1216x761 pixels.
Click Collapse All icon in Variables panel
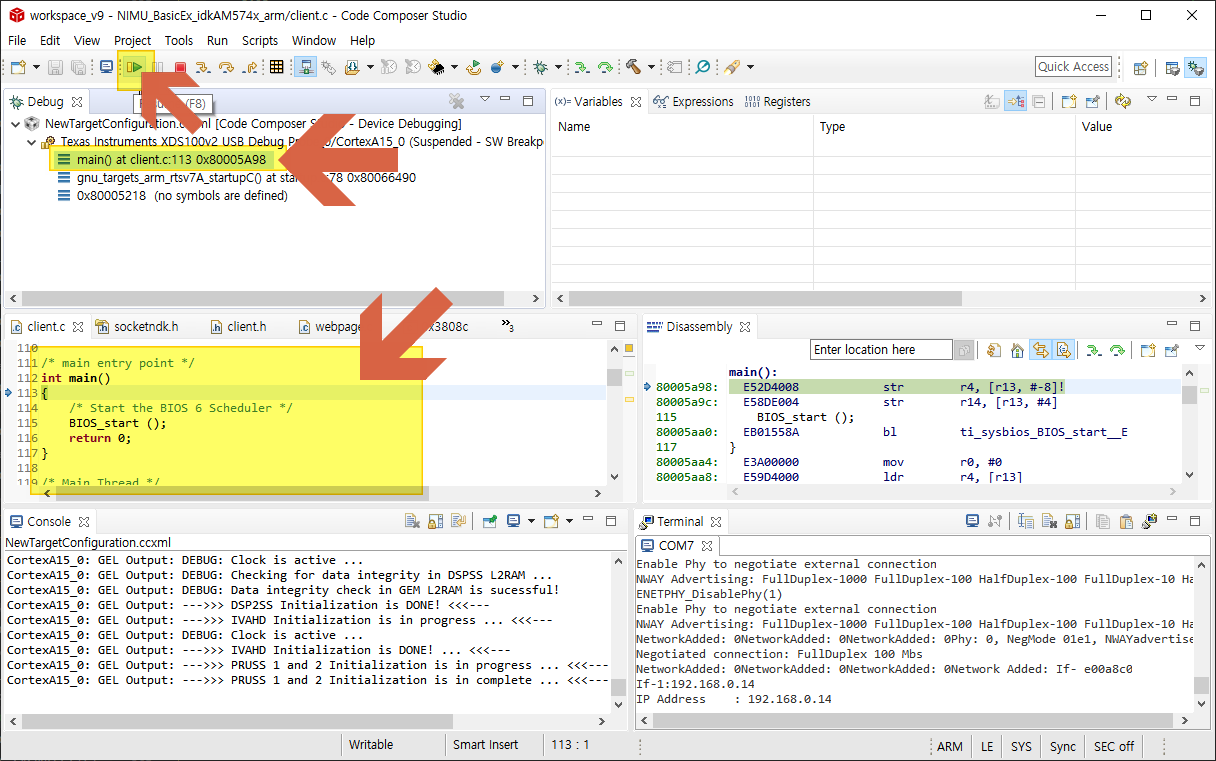point(1039,101)
